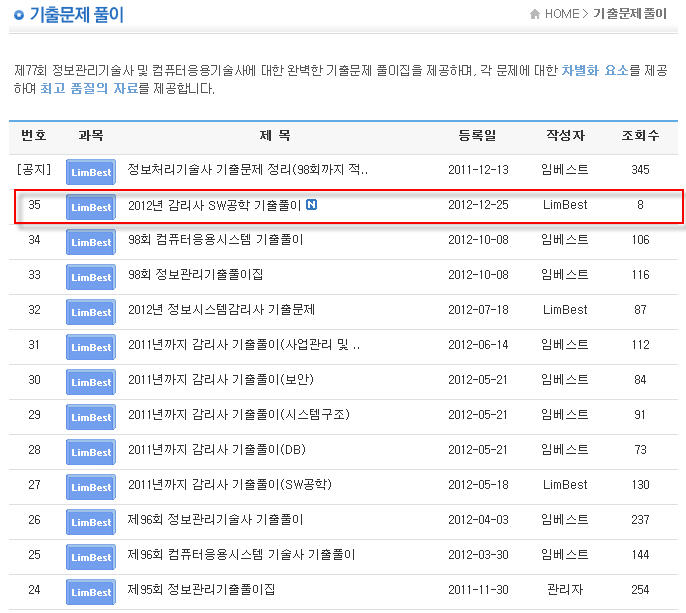The image size is (686, 613).
Task: Click the LimBest badge in row 29
Action: [91, 417]
